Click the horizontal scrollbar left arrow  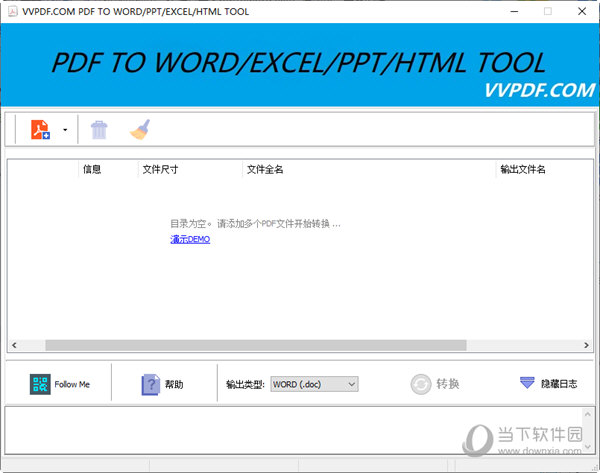click(x=14, y=345)
